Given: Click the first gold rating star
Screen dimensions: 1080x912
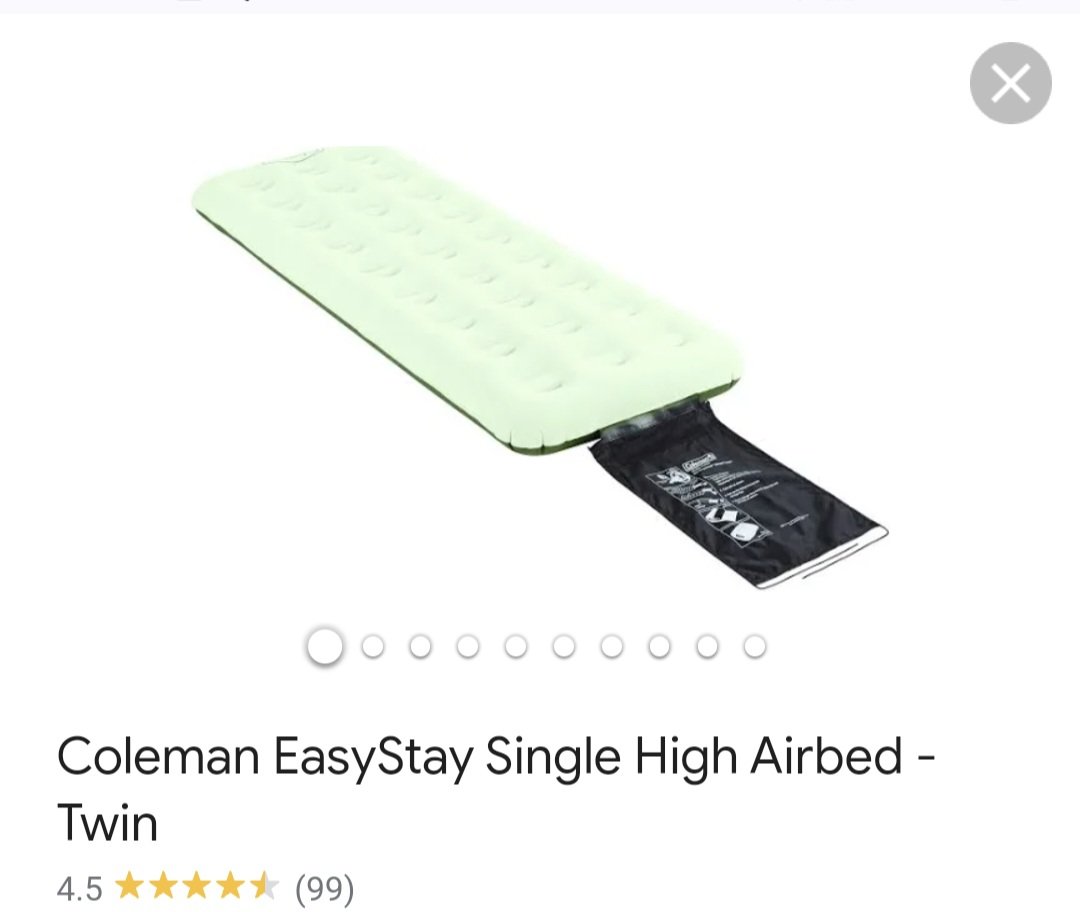Looking at the screenshot, I should click(129, 887).
